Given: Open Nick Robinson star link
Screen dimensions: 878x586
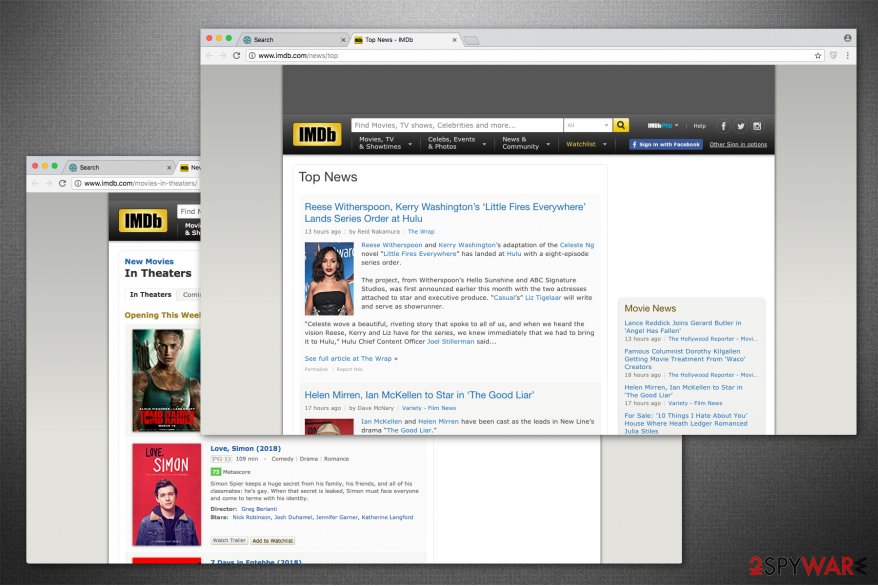Looking at the screenshot, I should [251, 517].
